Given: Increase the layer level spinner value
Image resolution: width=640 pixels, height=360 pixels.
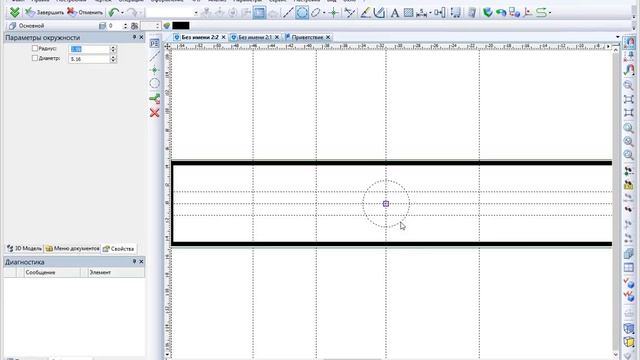Looking at the screenshot, I should (125, 24).
